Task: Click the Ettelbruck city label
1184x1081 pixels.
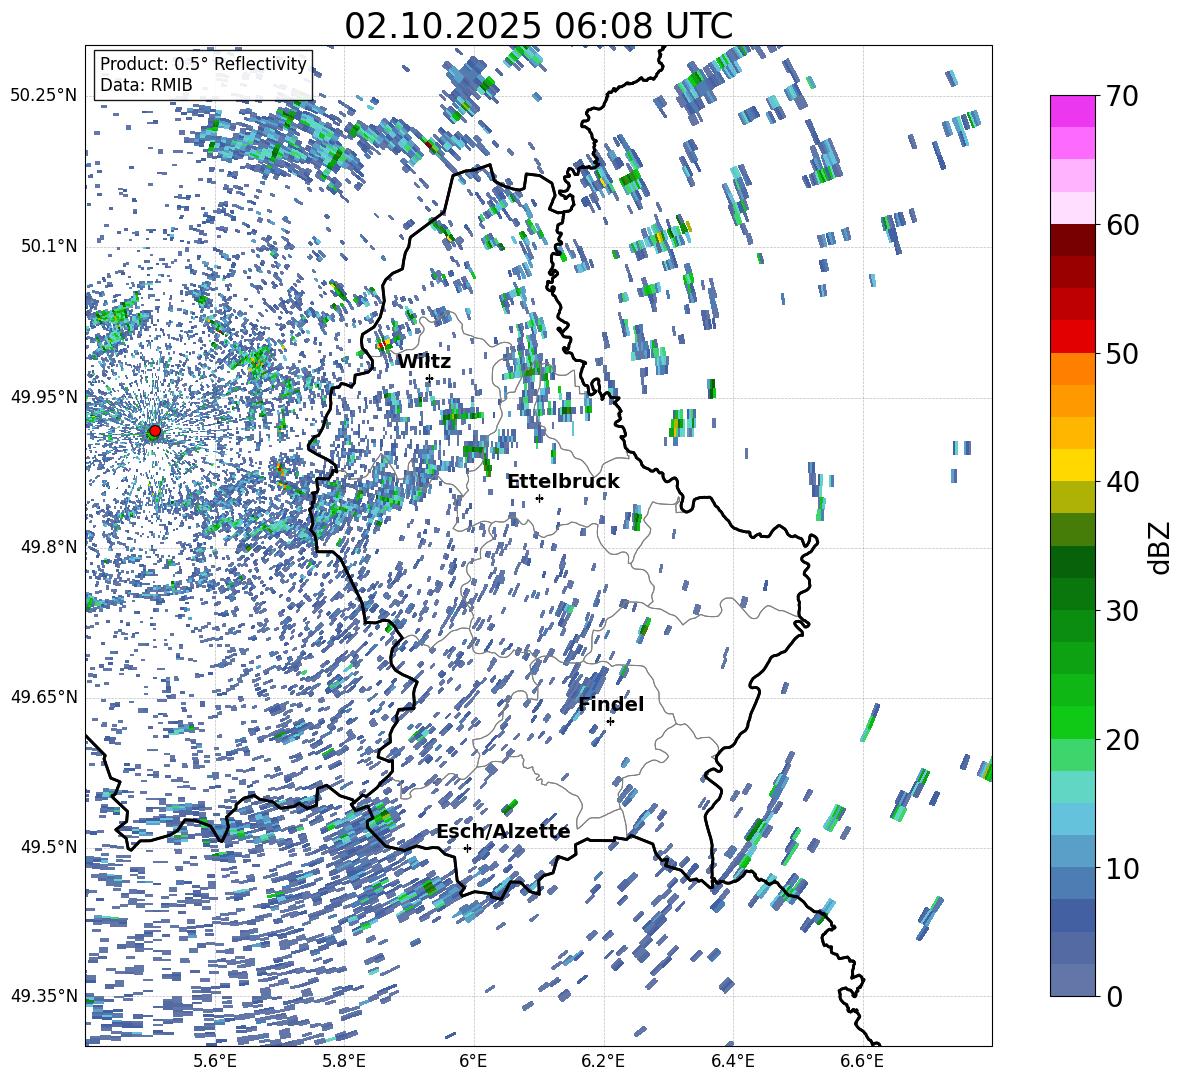Action: click(563, 482)
